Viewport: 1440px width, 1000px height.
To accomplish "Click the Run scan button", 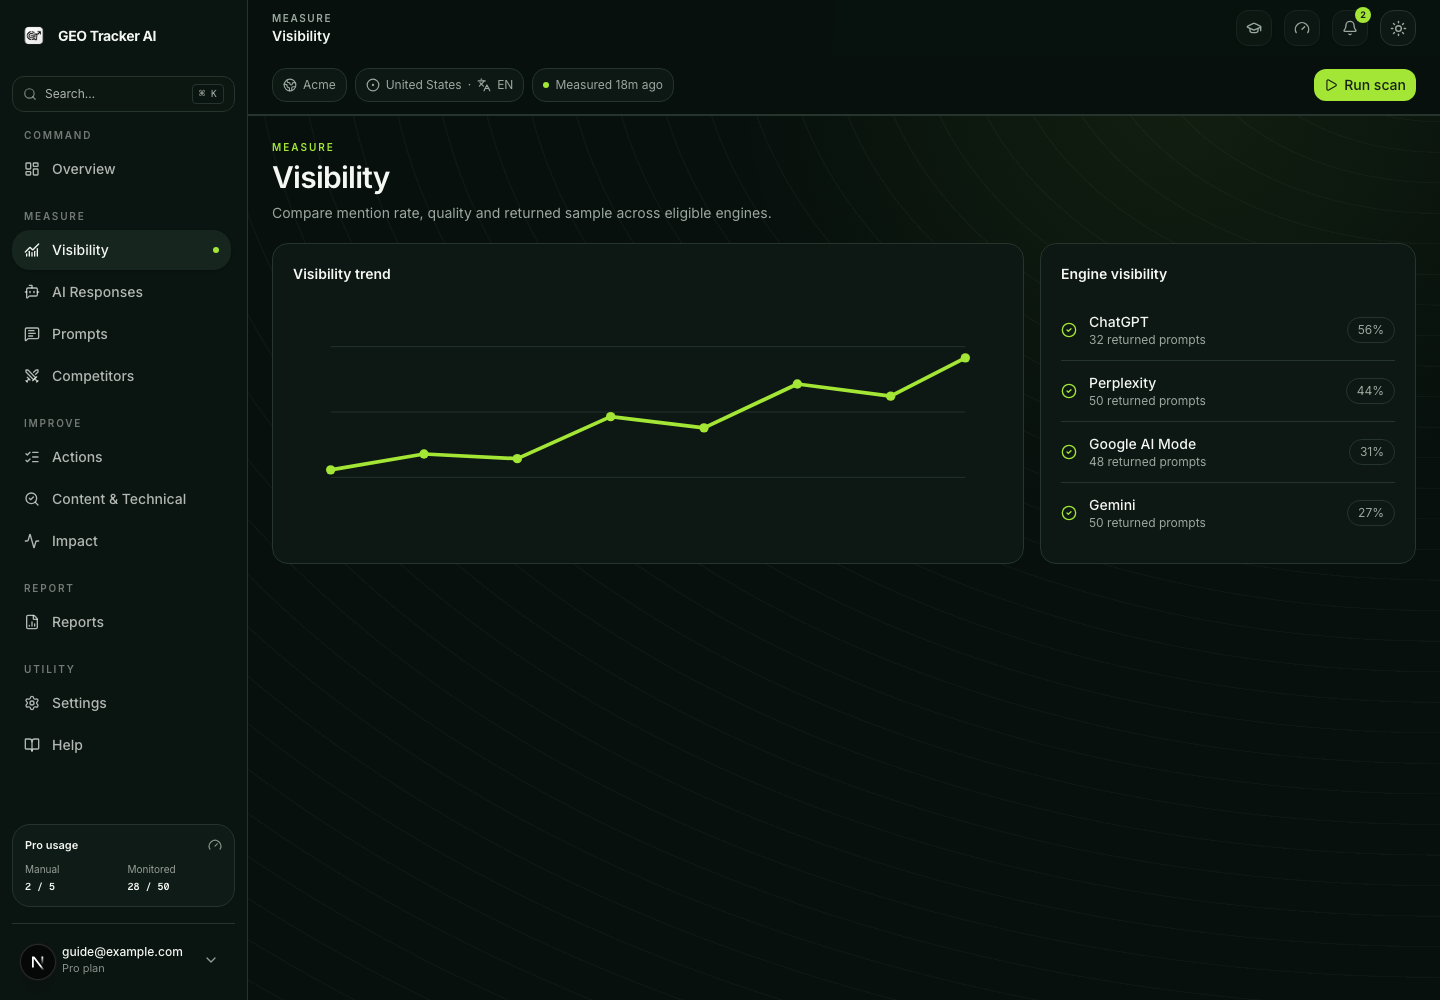I will [x=1365, y=85].
